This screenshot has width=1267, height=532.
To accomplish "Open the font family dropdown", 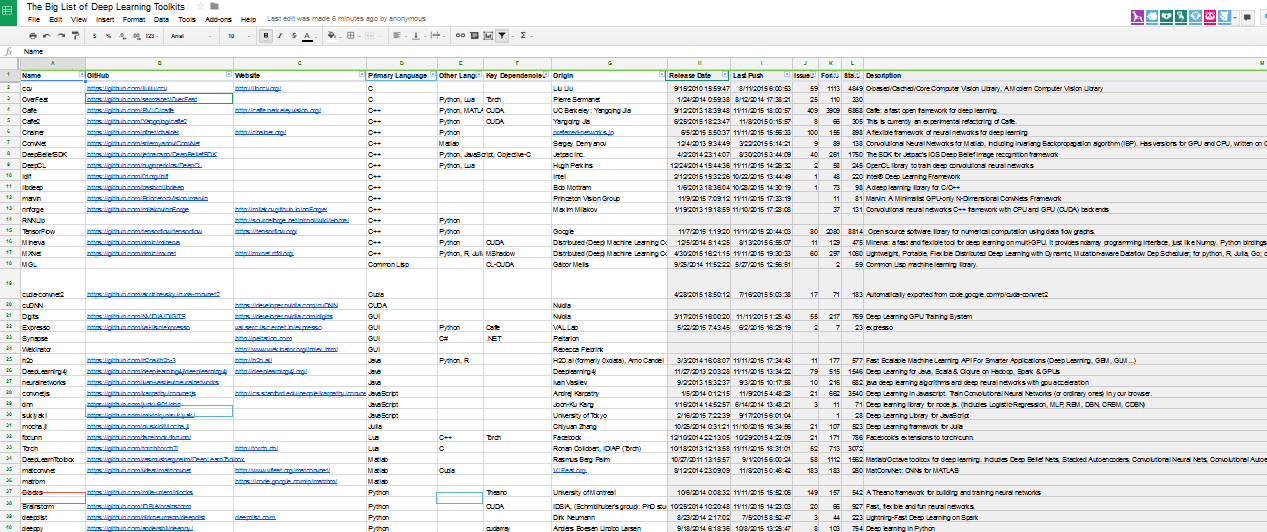I will [190, 36].
